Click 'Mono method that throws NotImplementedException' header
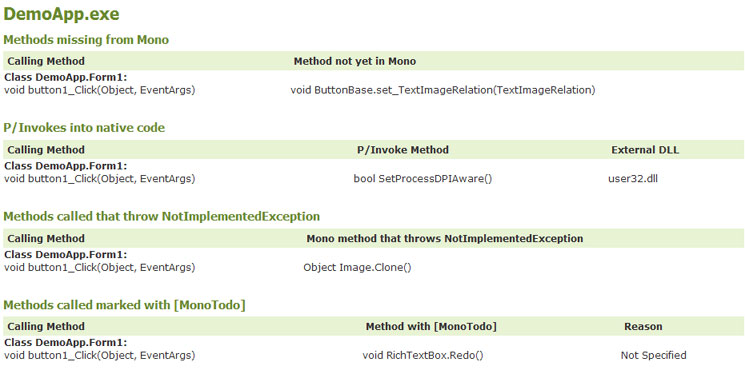Viewport: 745px width, 370px height. [x=445, y=238]
